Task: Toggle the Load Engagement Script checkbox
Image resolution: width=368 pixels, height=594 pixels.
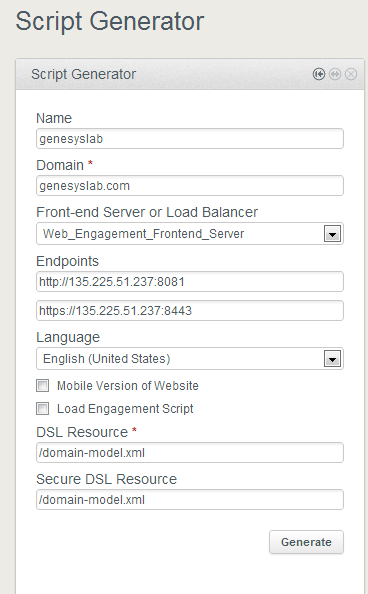Action: coord(42,409)
